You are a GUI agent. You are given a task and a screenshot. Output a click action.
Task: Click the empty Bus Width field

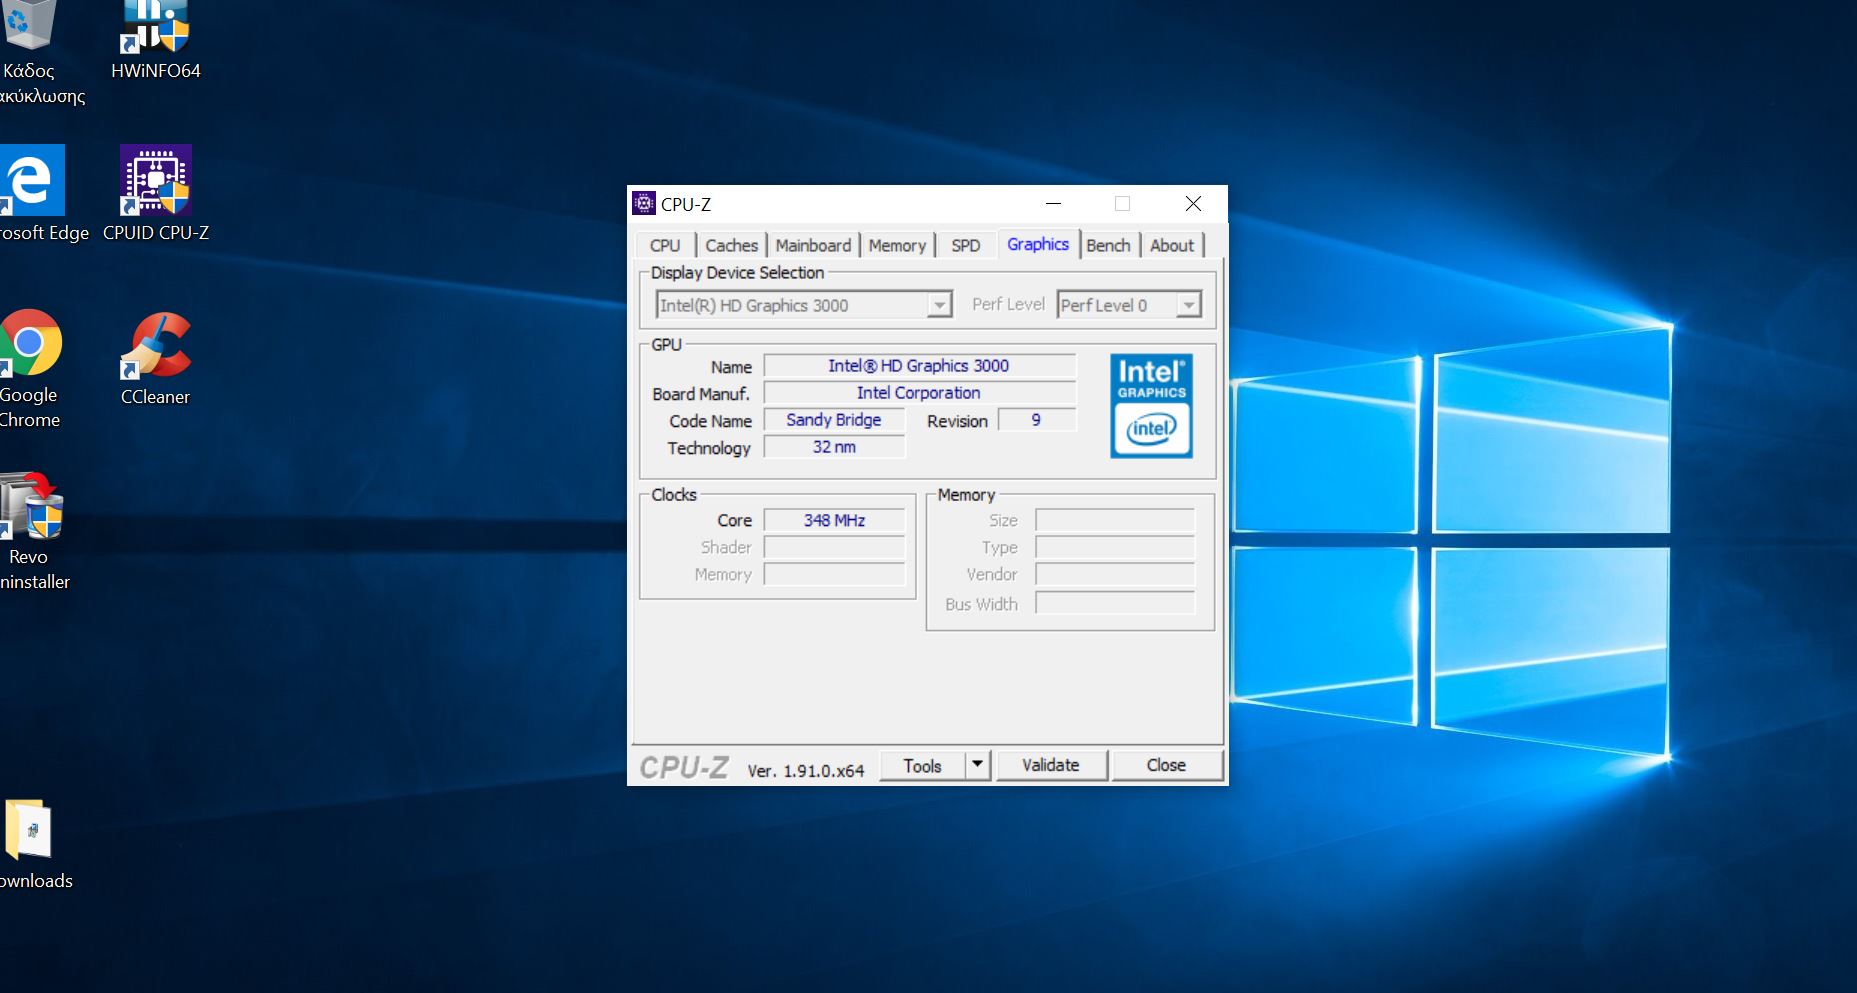pos(1115,603)
